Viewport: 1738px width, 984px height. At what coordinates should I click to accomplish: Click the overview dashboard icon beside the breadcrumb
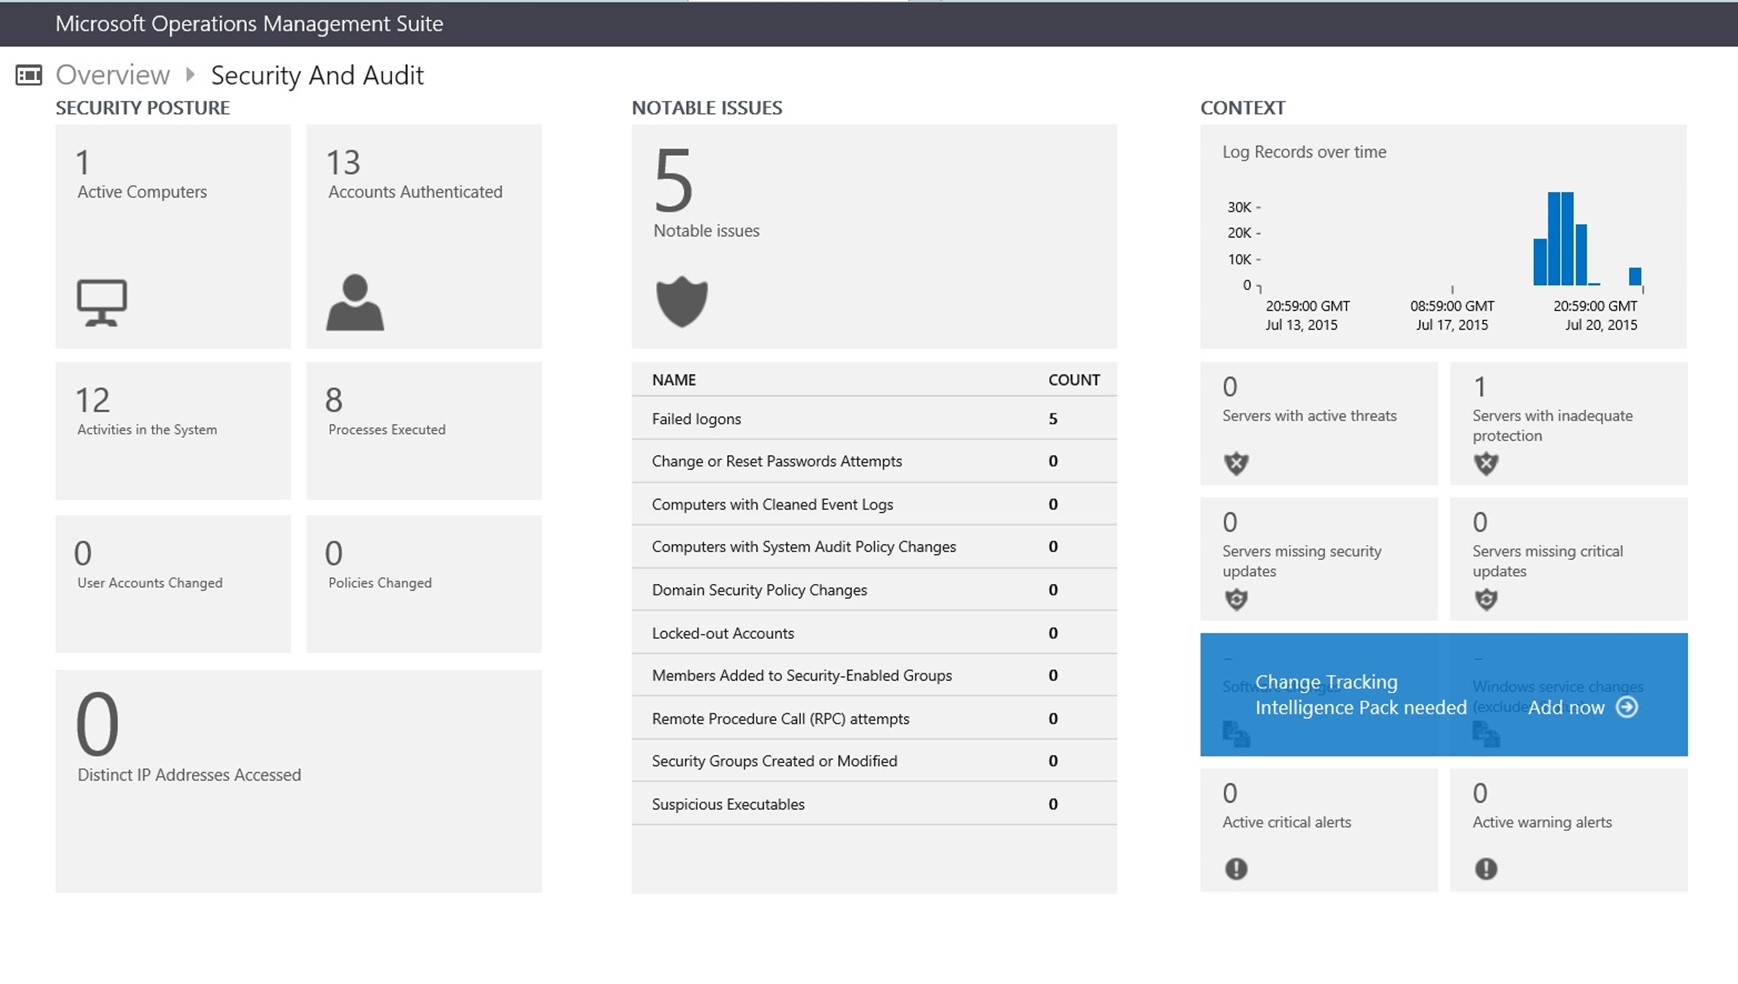pyautogui.click(x=29, y=75)
